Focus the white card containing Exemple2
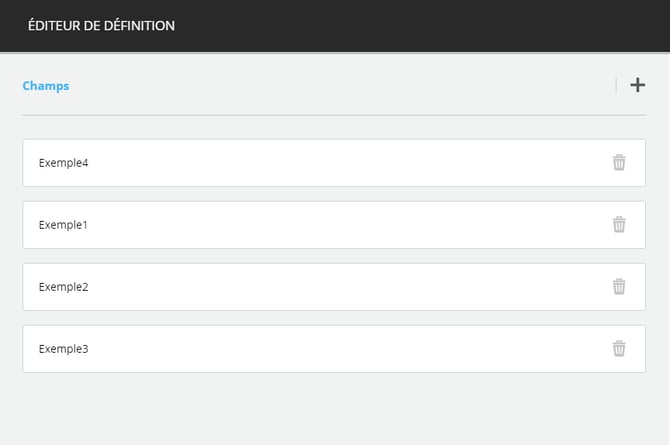This screenshot has height=445, width=670. [x=334, y=286]
